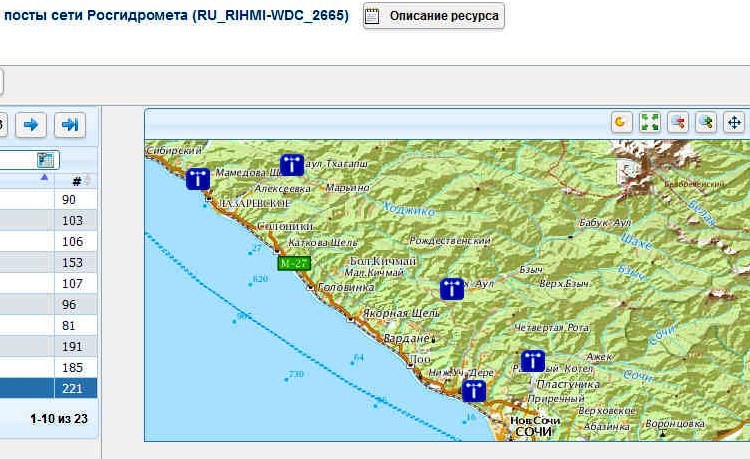Open the filter picker icon in search field
The height and width of the screenshot is (459, 750).
[45, 160]
